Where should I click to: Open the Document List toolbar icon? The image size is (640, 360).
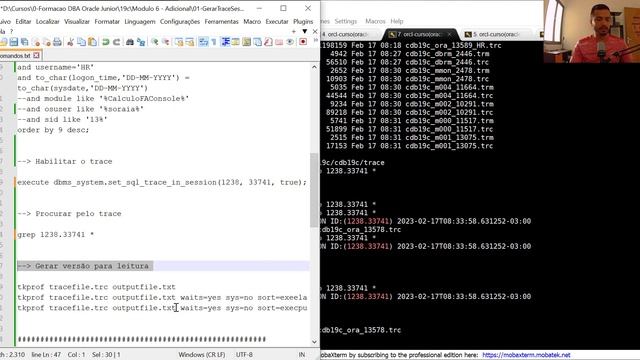258,42
